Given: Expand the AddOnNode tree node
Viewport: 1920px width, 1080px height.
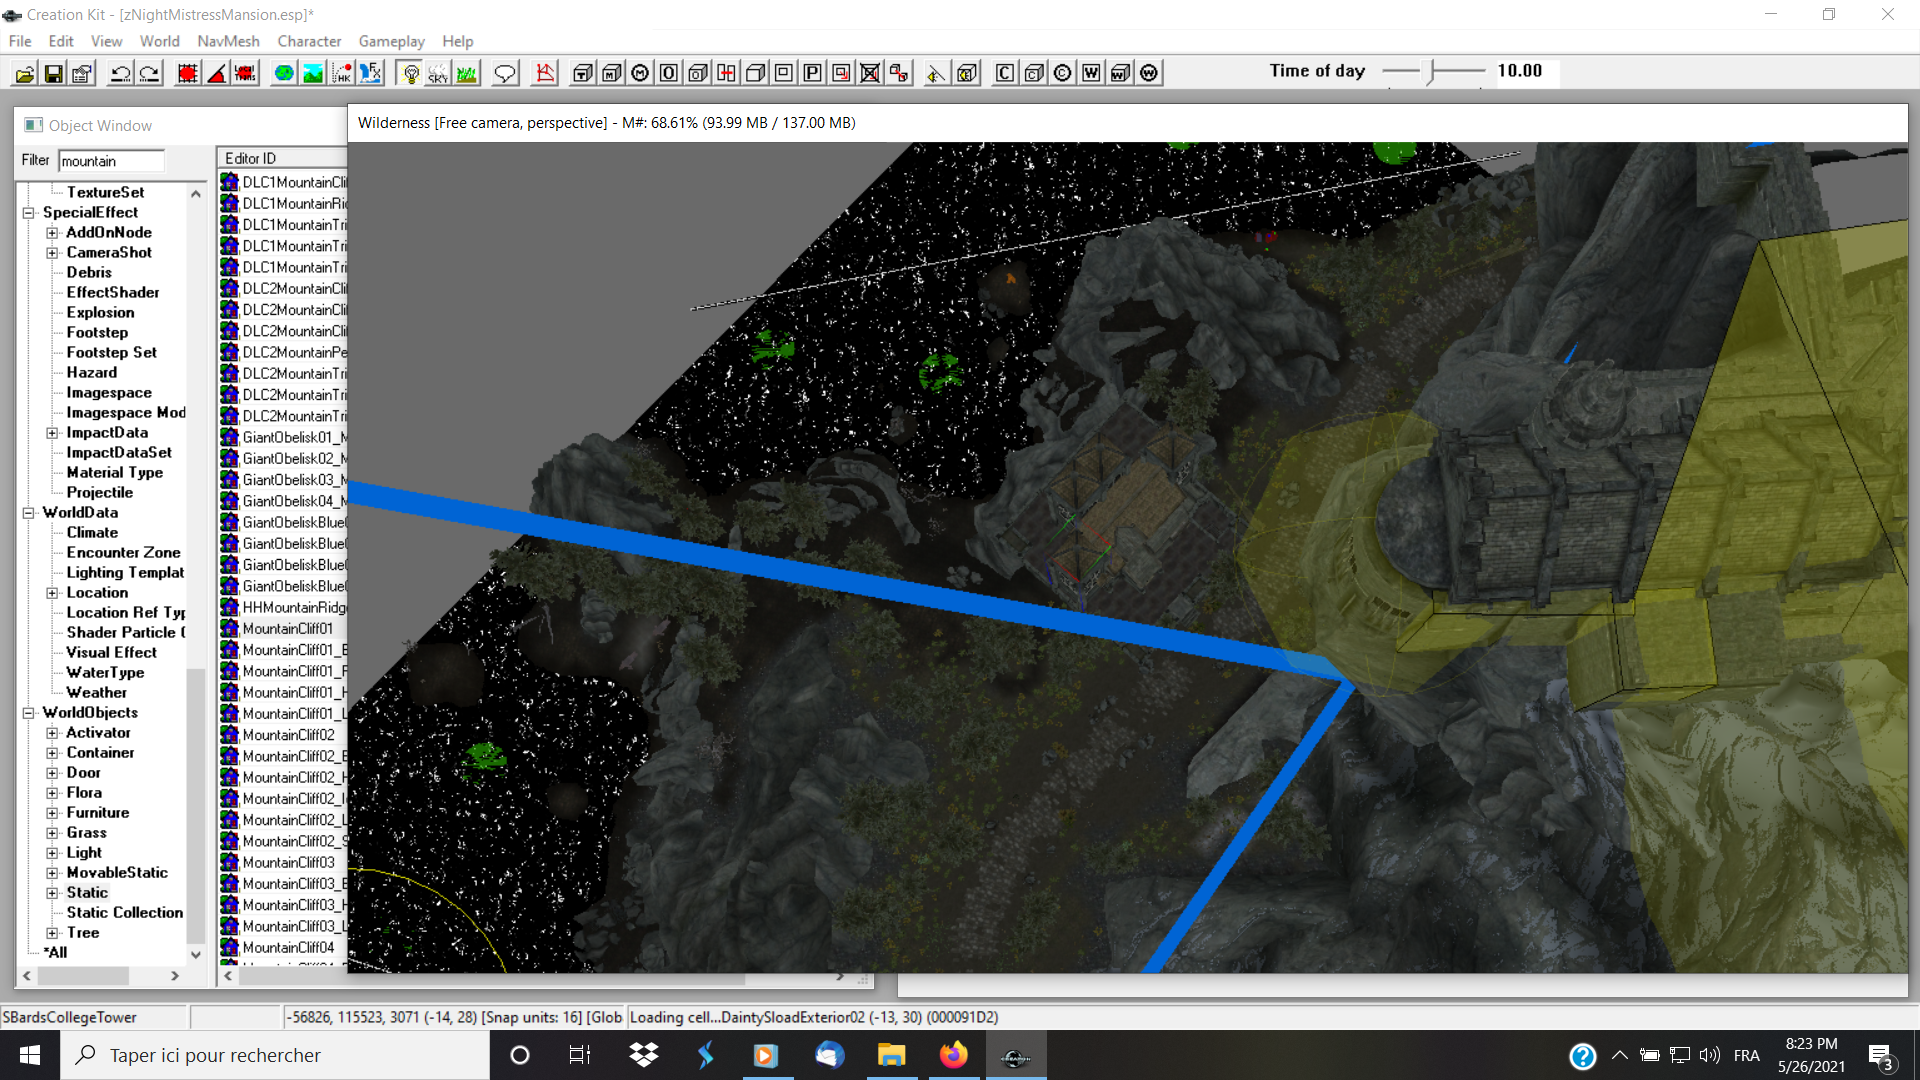Looking at the screenshot, I should pos(53,233).
